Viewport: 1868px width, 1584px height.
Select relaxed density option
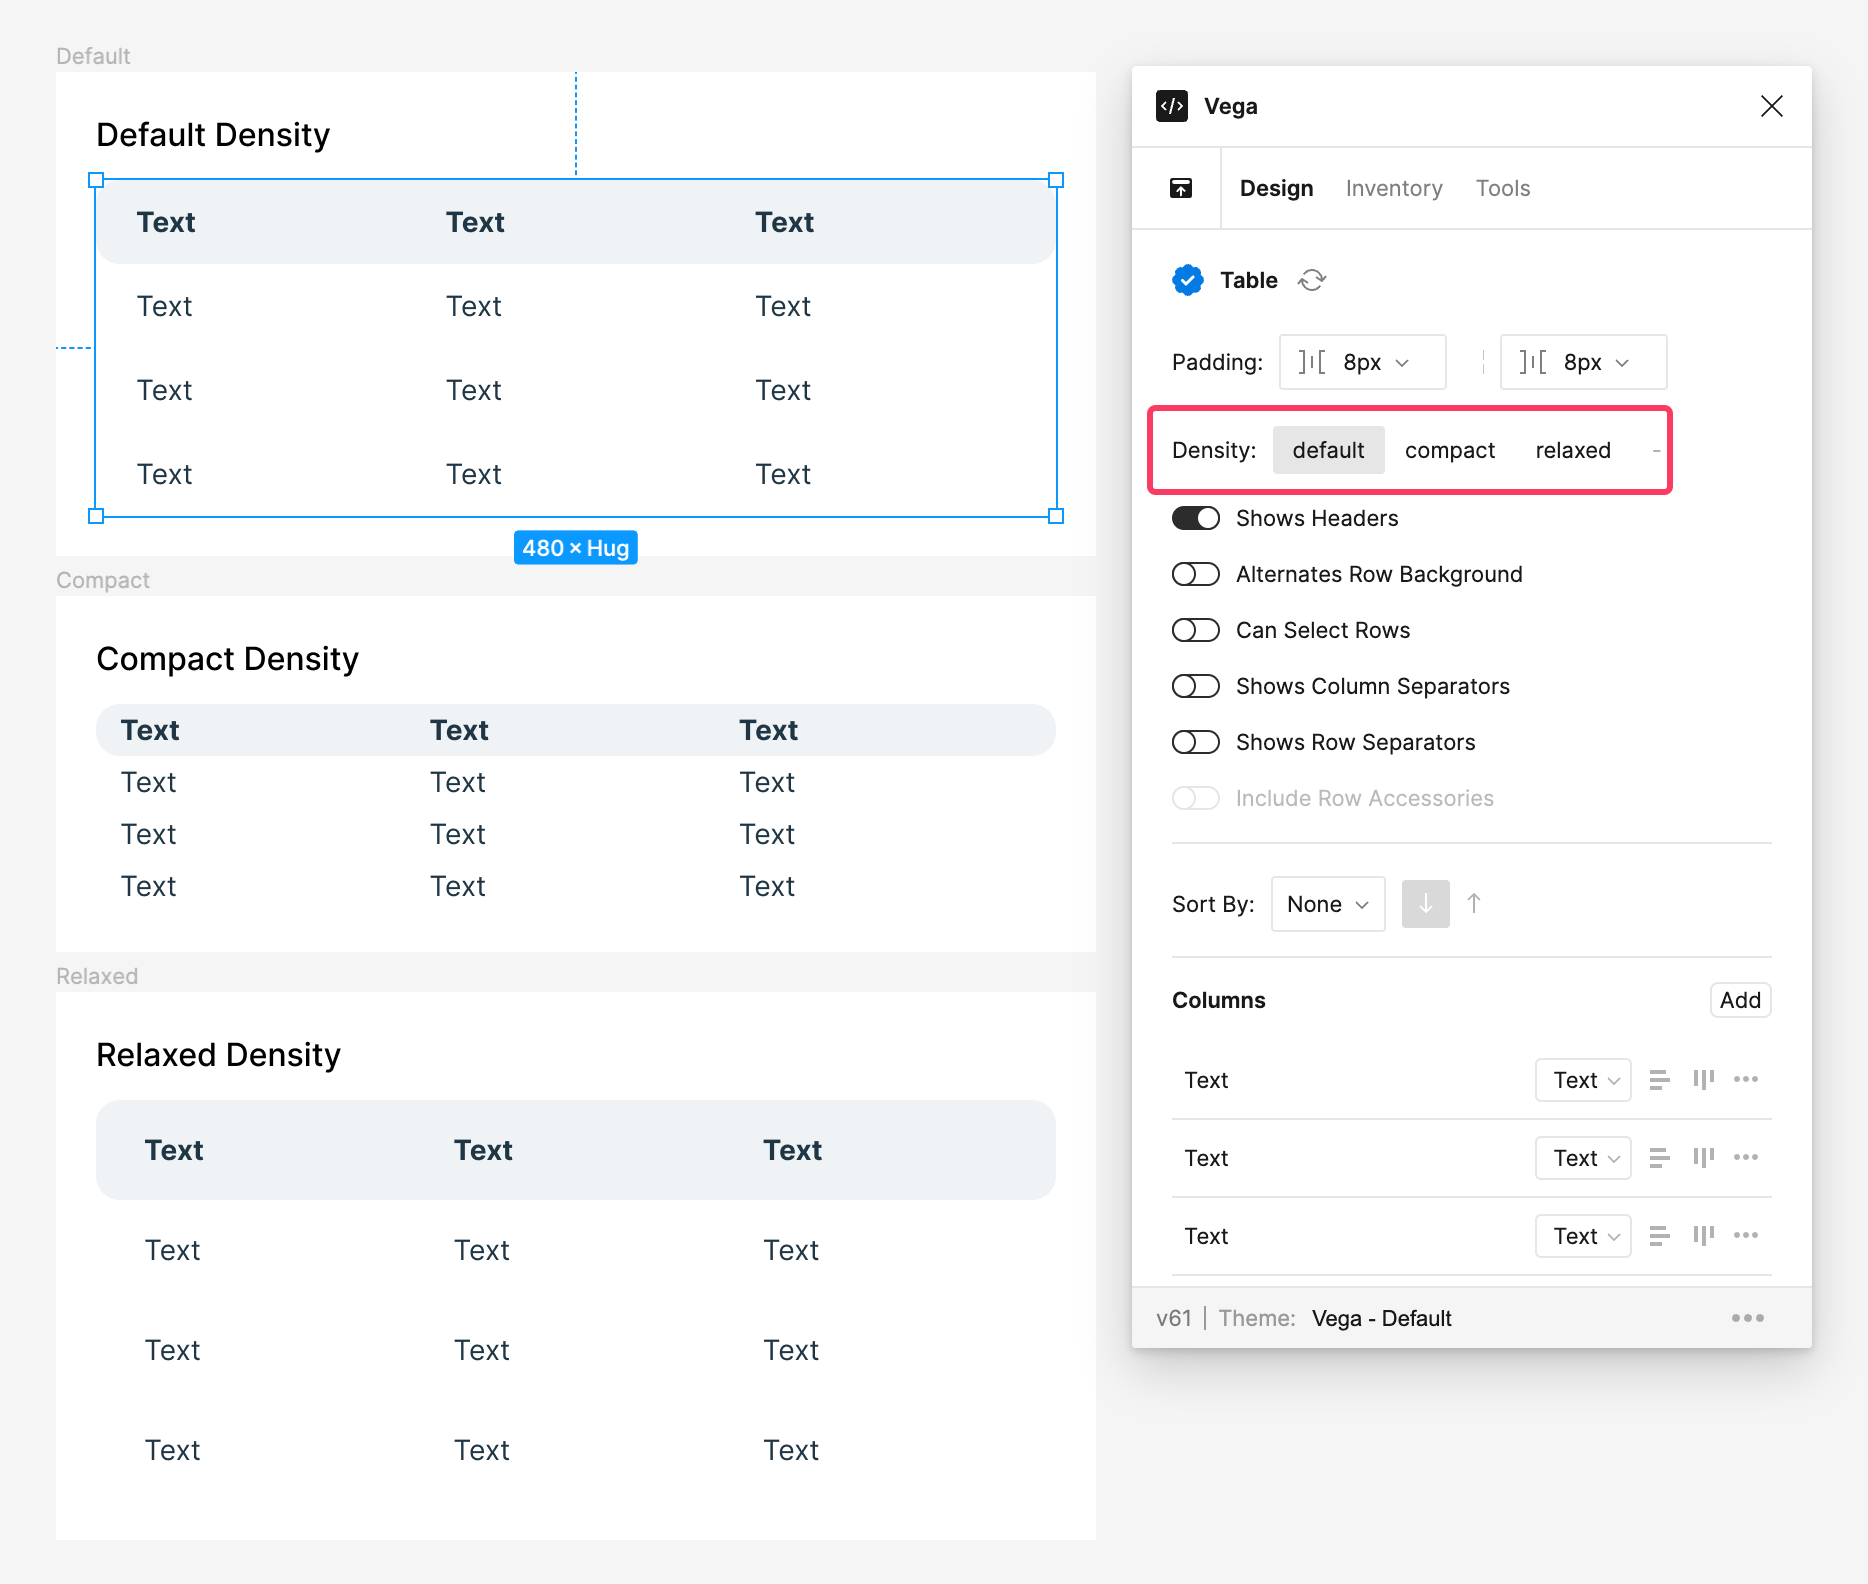[x=1573, y=450]
